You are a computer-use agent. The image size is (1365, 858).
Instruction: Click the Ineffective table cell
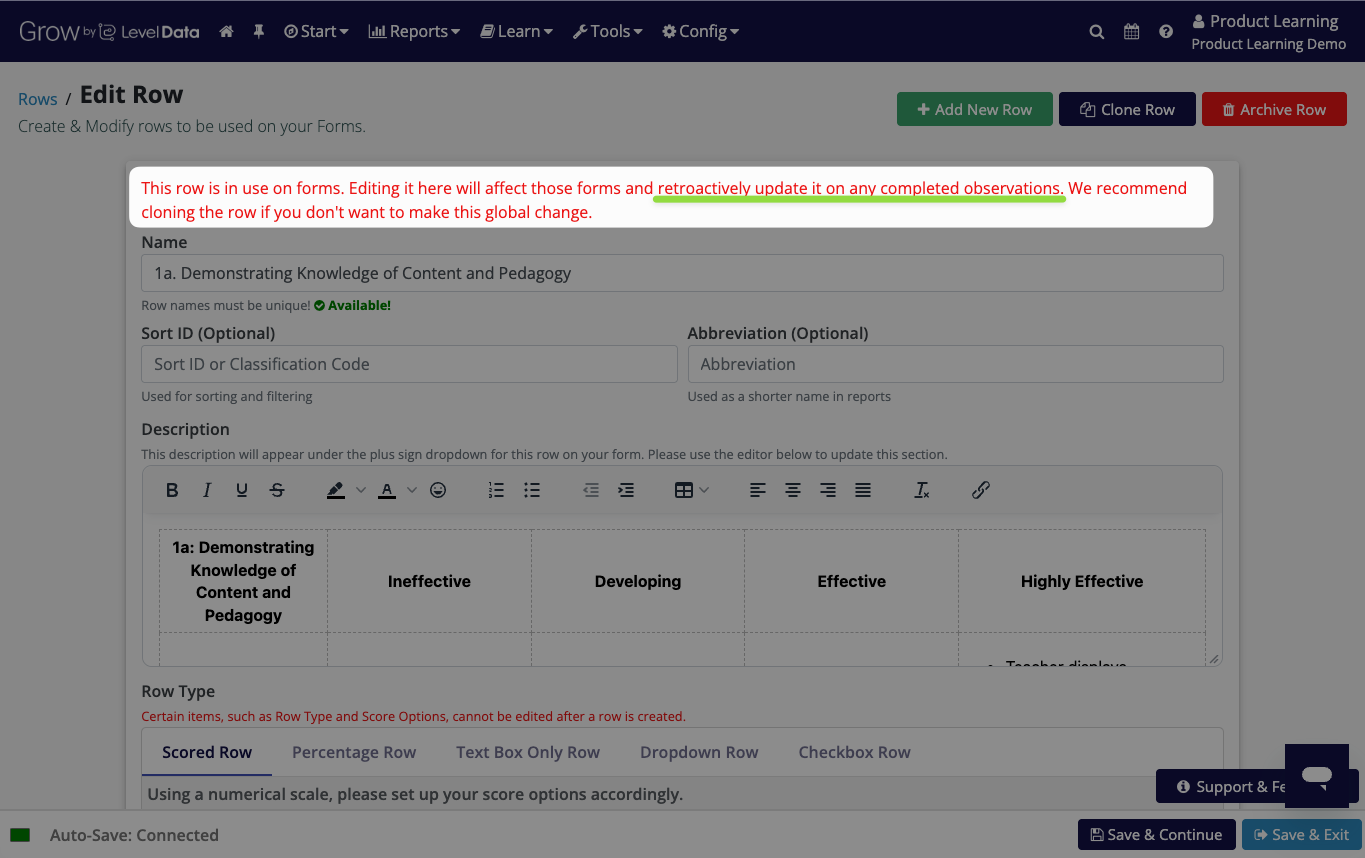(x=429, y=581)
